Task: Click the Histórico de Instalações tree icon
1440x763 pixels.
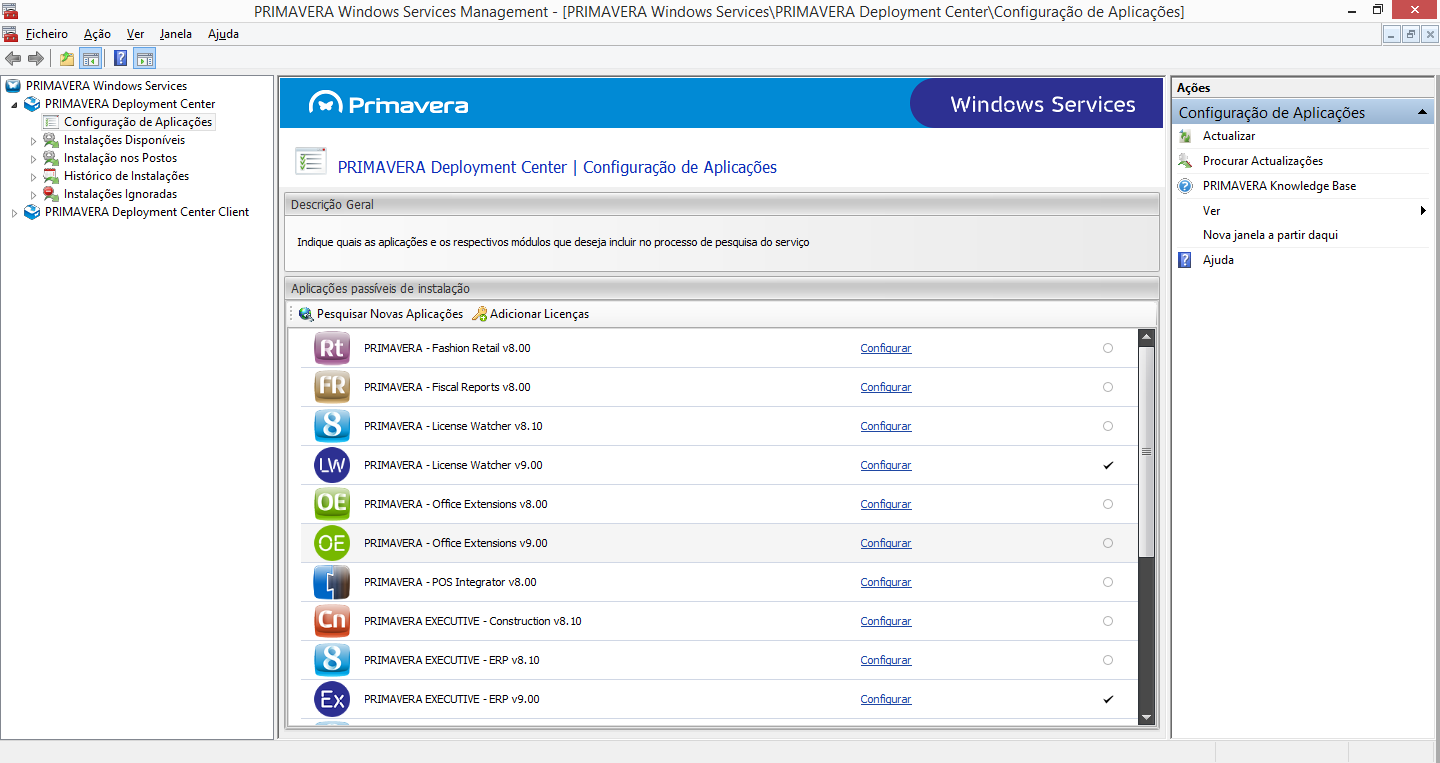Action: pos(51,176)
